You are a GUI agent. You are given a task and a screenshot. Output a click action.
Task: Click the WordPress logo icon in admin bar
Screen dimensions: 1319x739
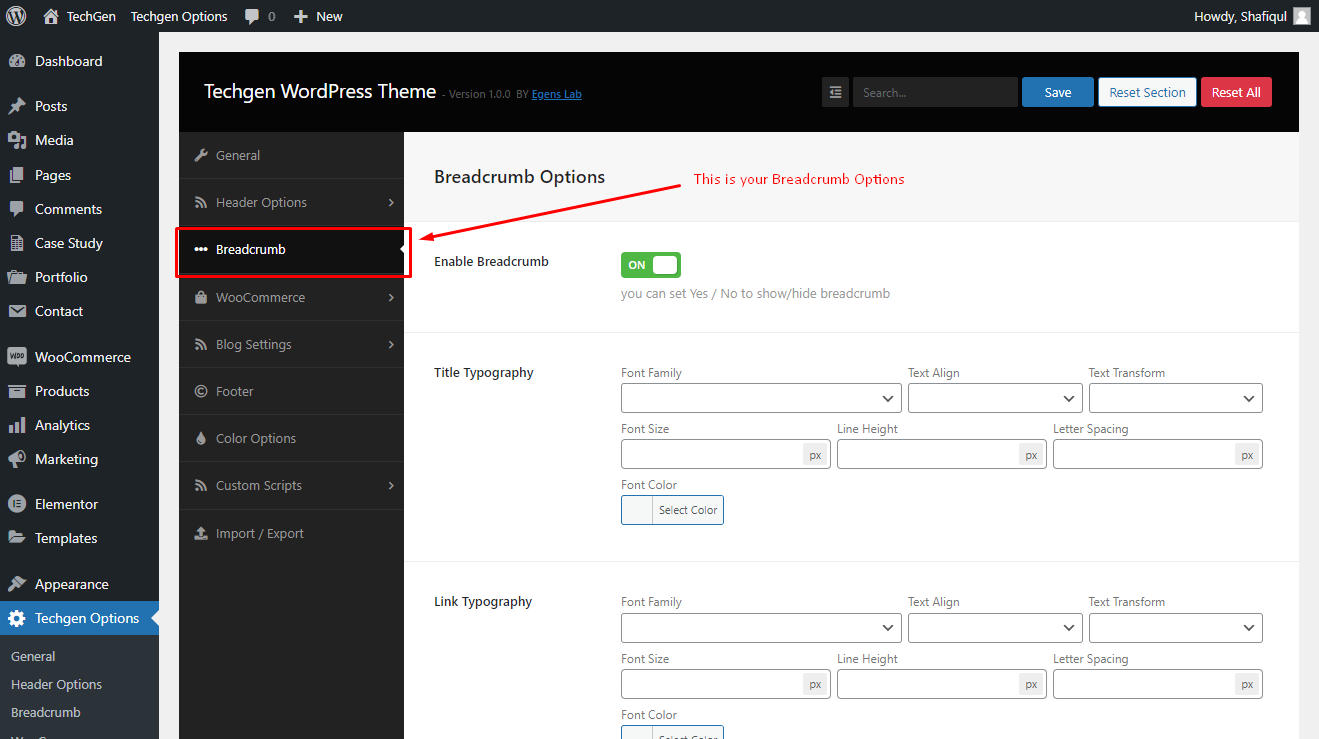(16, 16)
